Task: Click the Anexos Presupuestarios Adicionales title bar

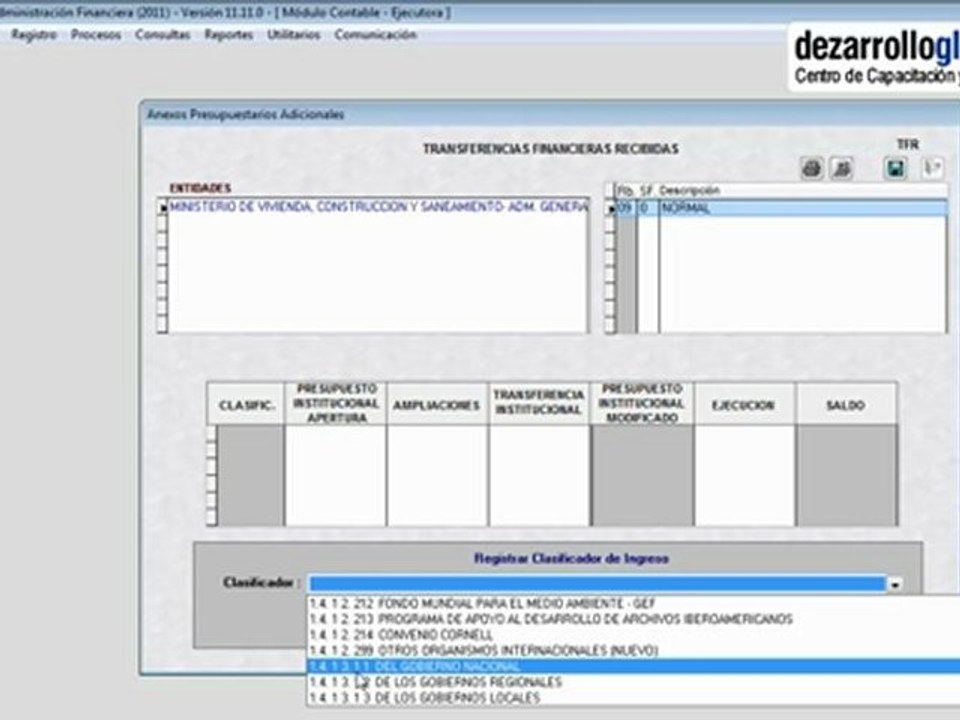Action: click(550, 114)
